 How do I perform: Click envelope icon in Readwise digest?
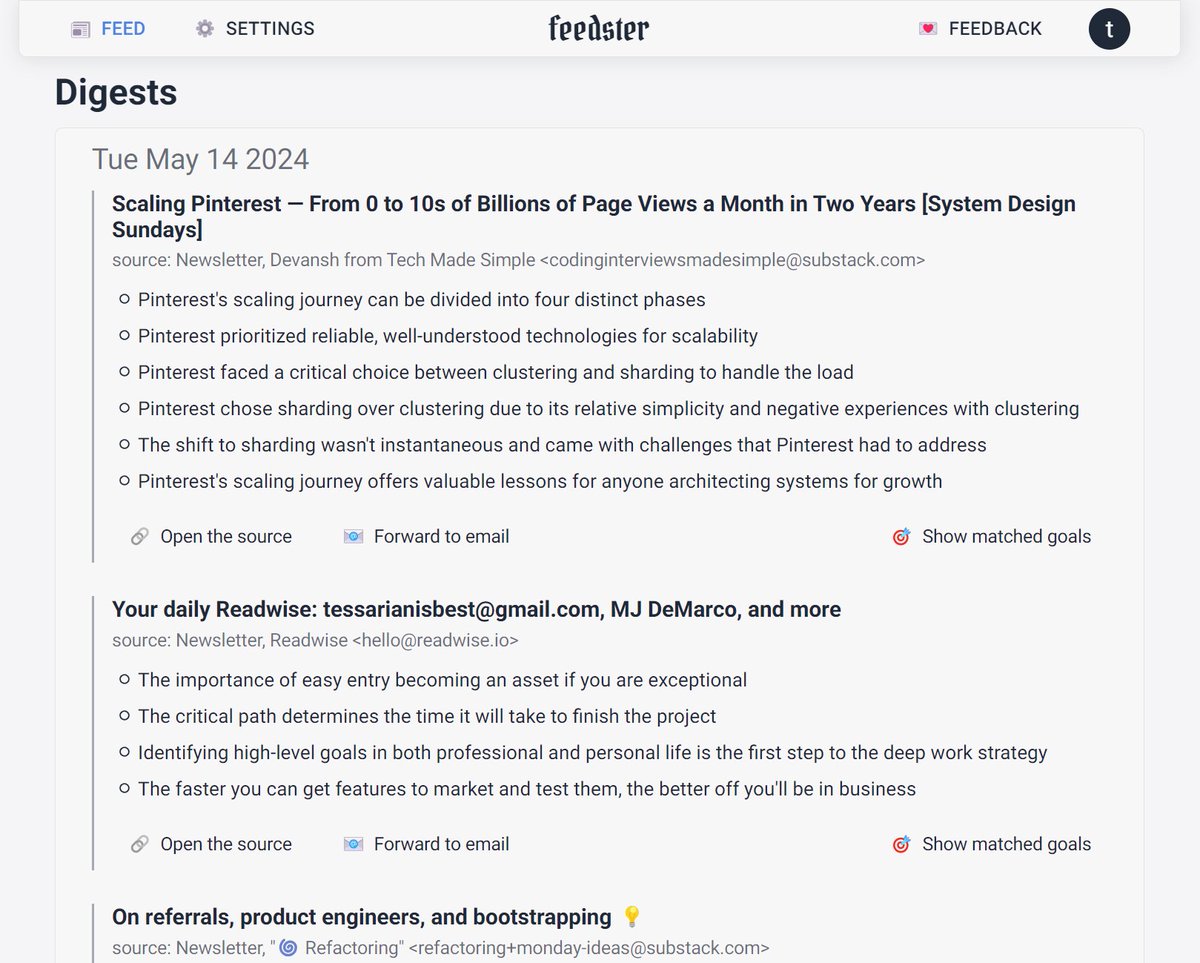click(x=353, y=845)
